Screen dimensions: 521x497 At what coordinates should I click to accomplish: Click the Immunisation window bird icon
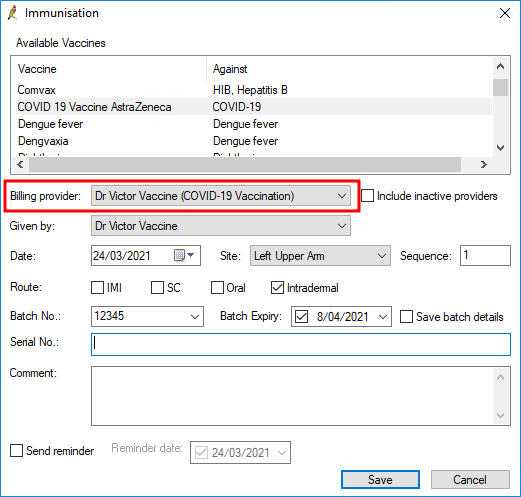click(13, 13)
